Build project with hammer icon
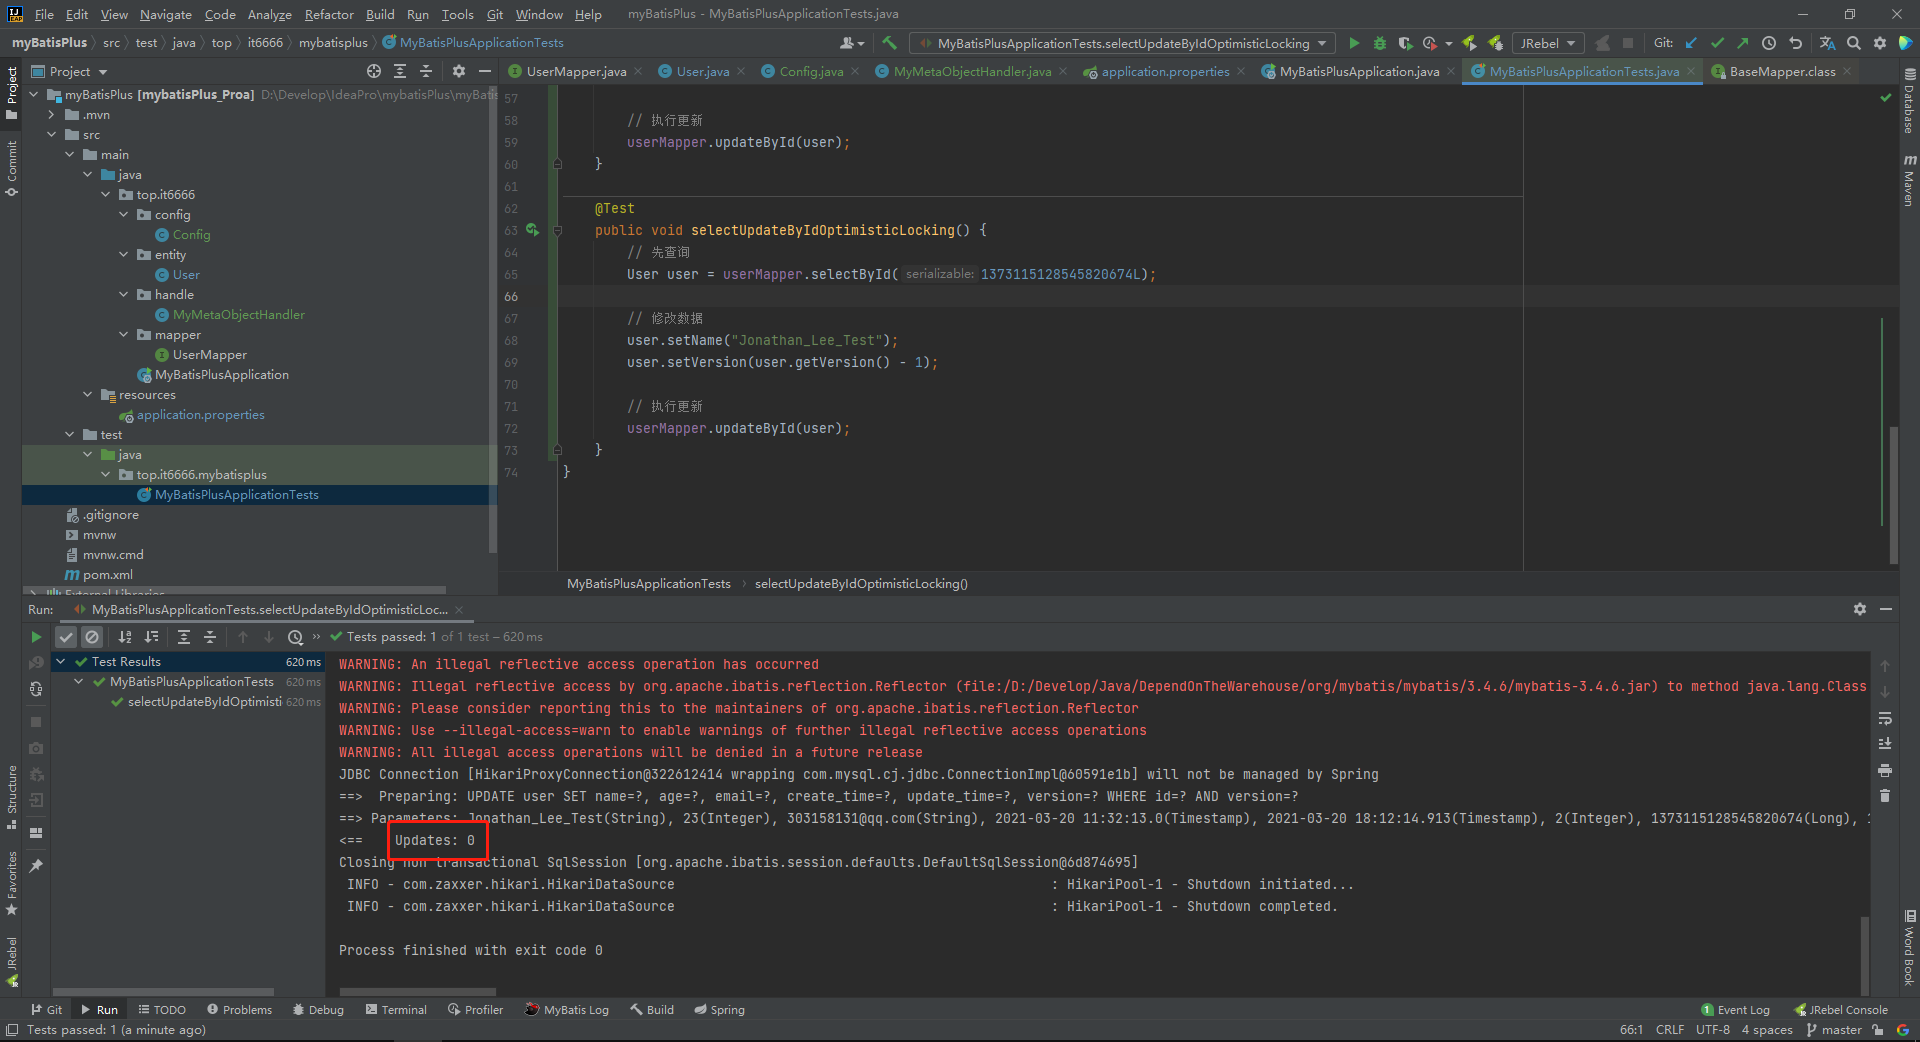 889,43
